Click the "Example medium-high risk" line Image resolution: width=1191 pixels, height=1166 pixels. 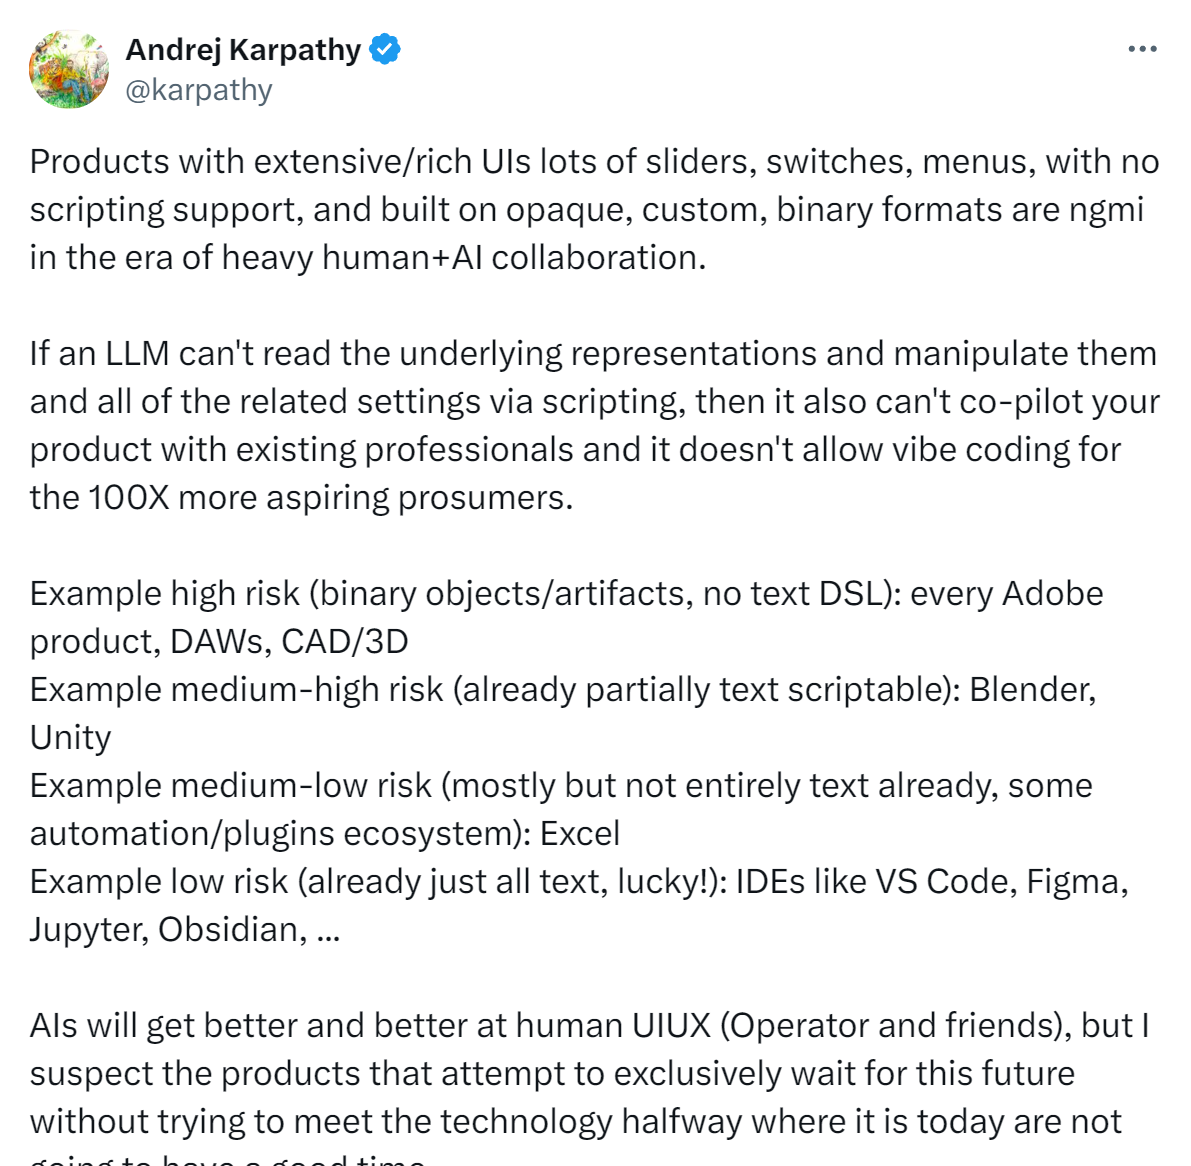coord(563,713)
